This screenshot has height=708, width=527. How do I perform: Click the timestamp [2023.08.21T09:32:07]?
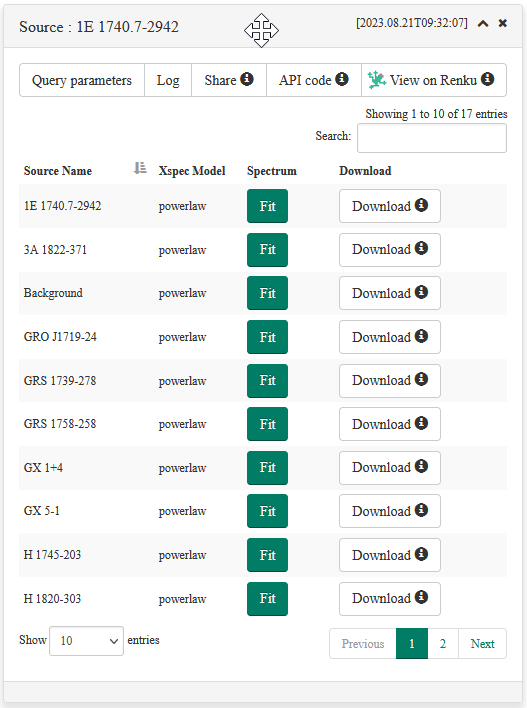pos(412,23)
